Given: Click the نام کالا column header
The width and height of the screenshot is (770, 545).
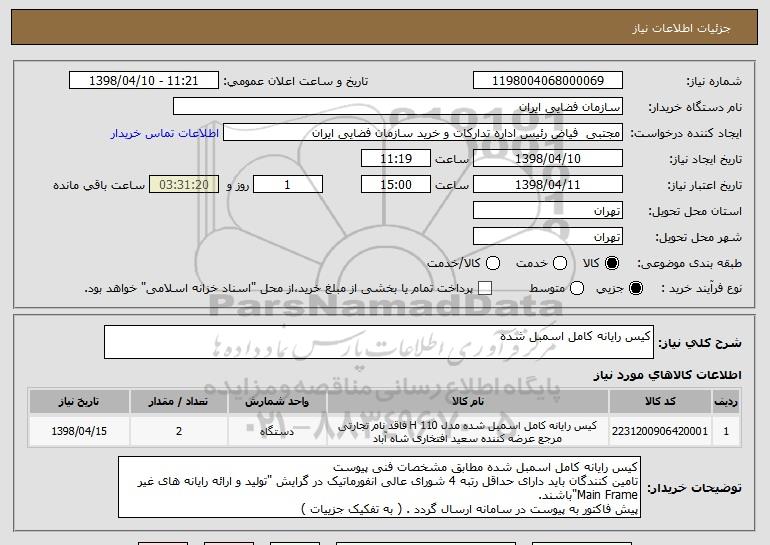Looking at the screenshot, I should point(468,402).
